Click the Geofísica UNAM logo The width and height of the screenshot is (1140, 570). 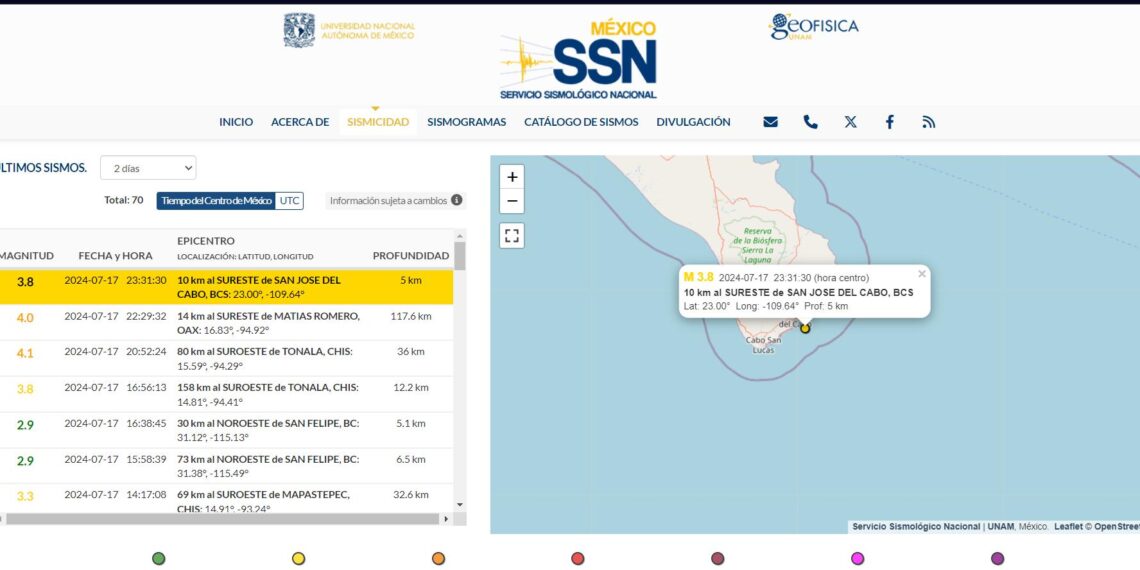tap(814, 27)
